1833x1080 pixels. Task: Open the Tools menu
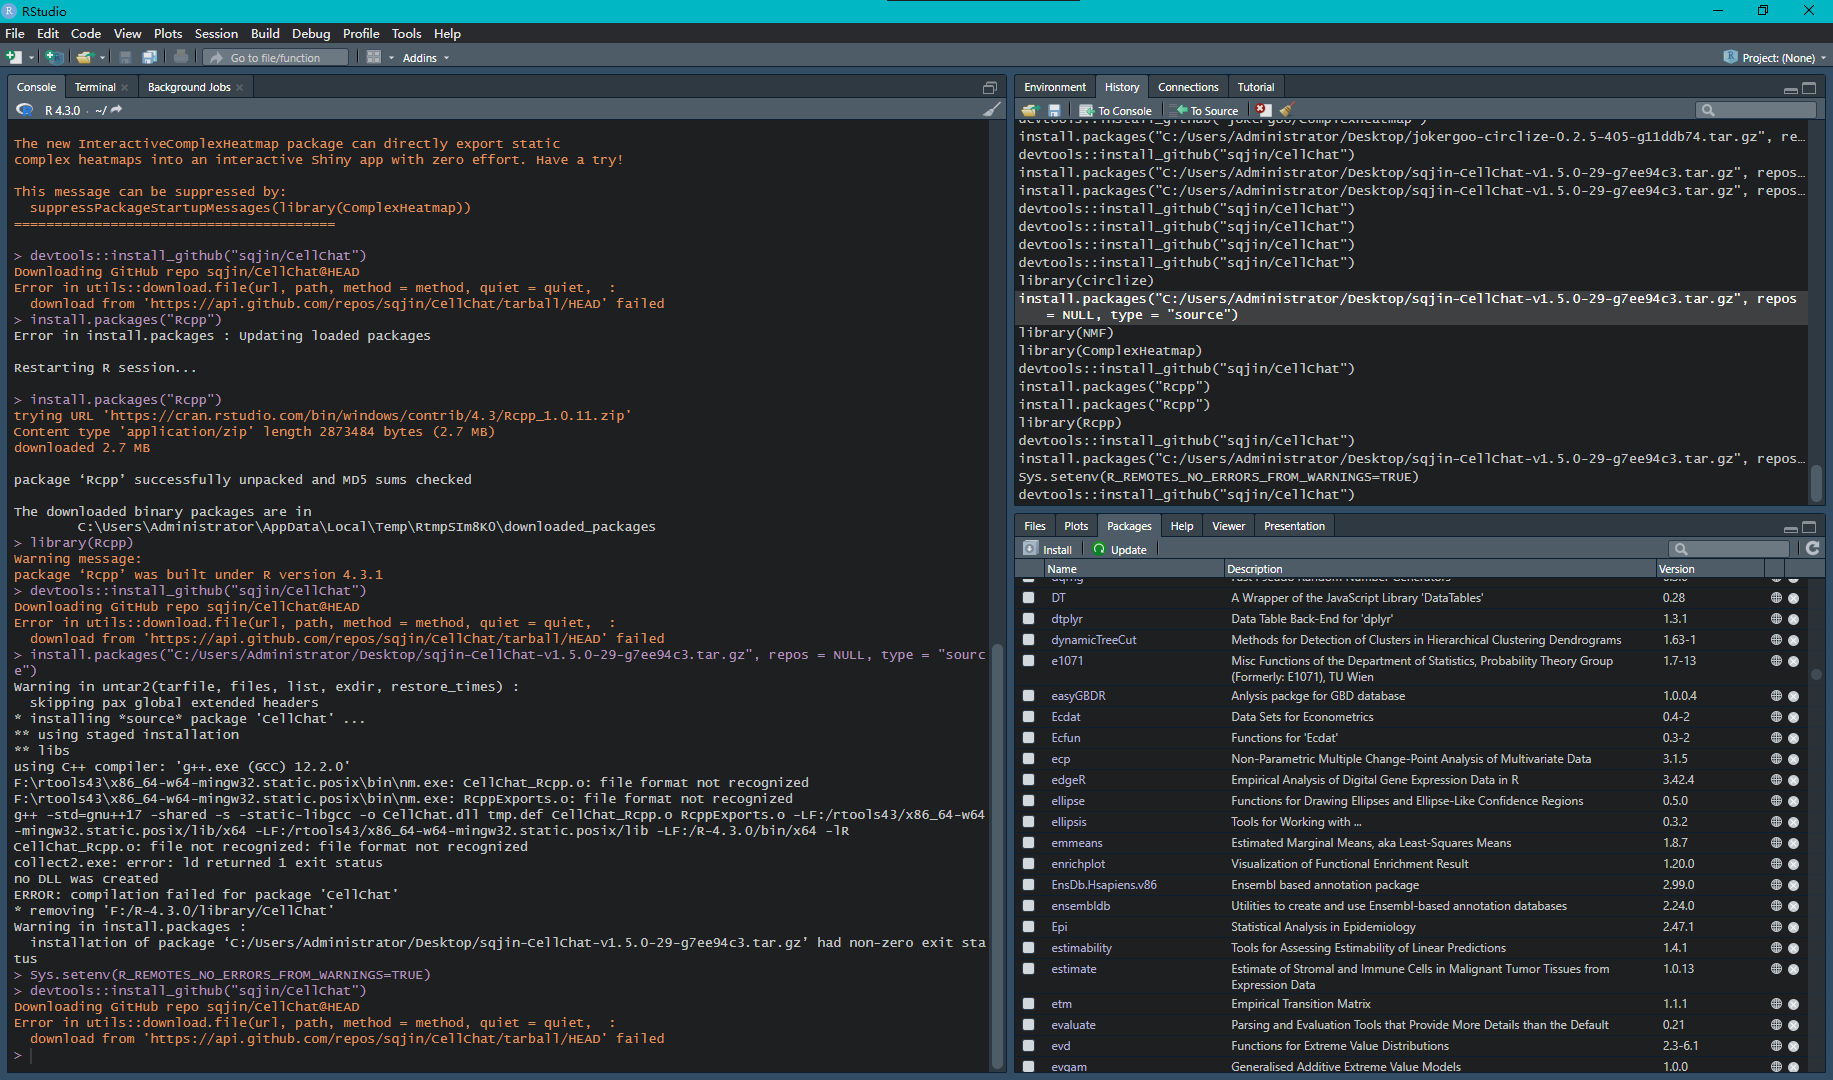pyautogui.click(x=406, y=33)
